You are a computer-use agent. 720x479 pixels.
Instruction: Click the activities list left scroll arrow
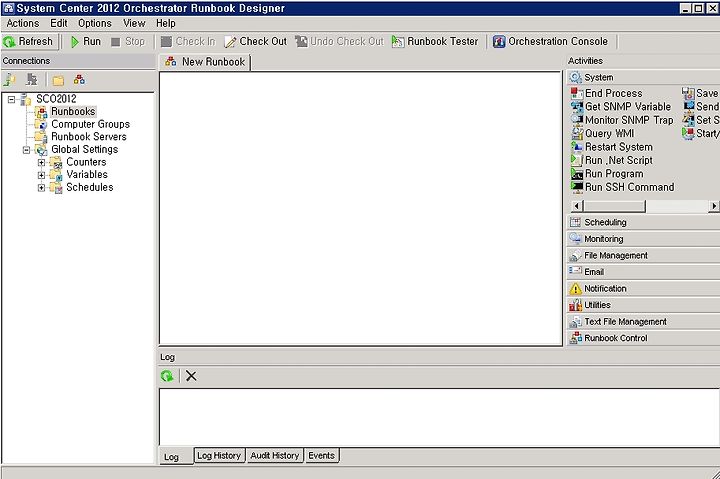pyautogui.click(x=576, y=206)
